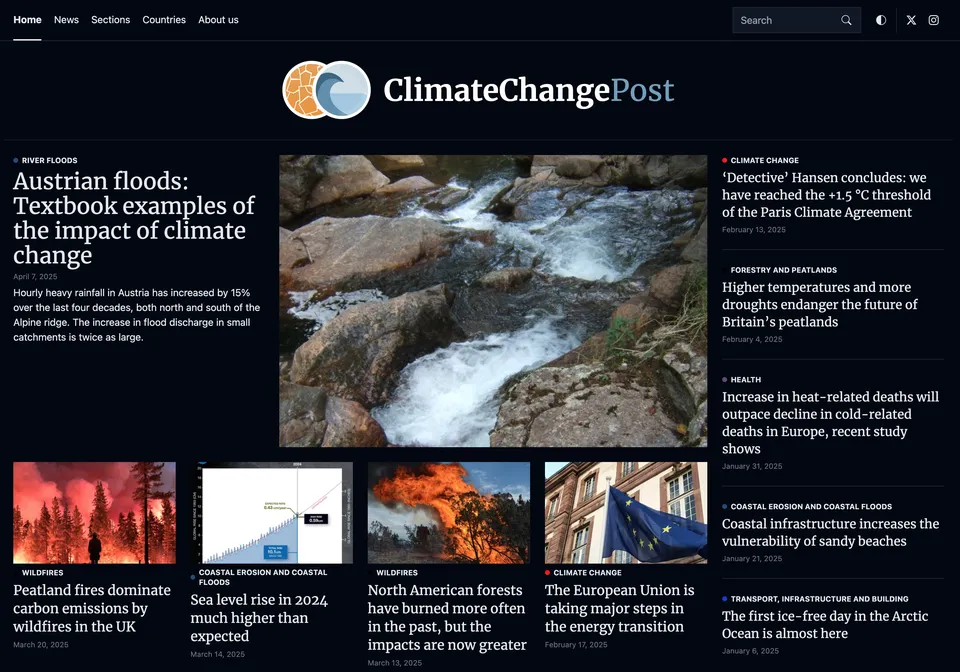Read the Peatland fires in the UK article
The width and height of the screenshot is (960, 672).
tap(92, 608)
